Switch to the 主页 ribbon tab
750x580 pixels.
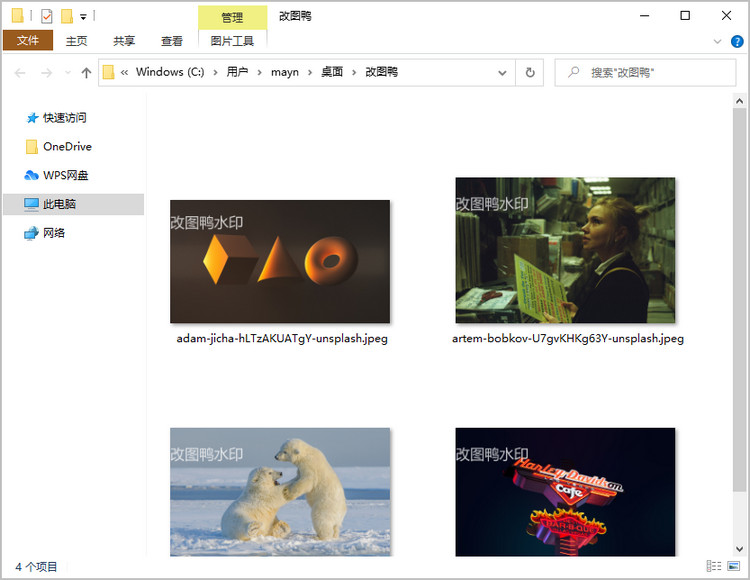[x=77, y=41]
